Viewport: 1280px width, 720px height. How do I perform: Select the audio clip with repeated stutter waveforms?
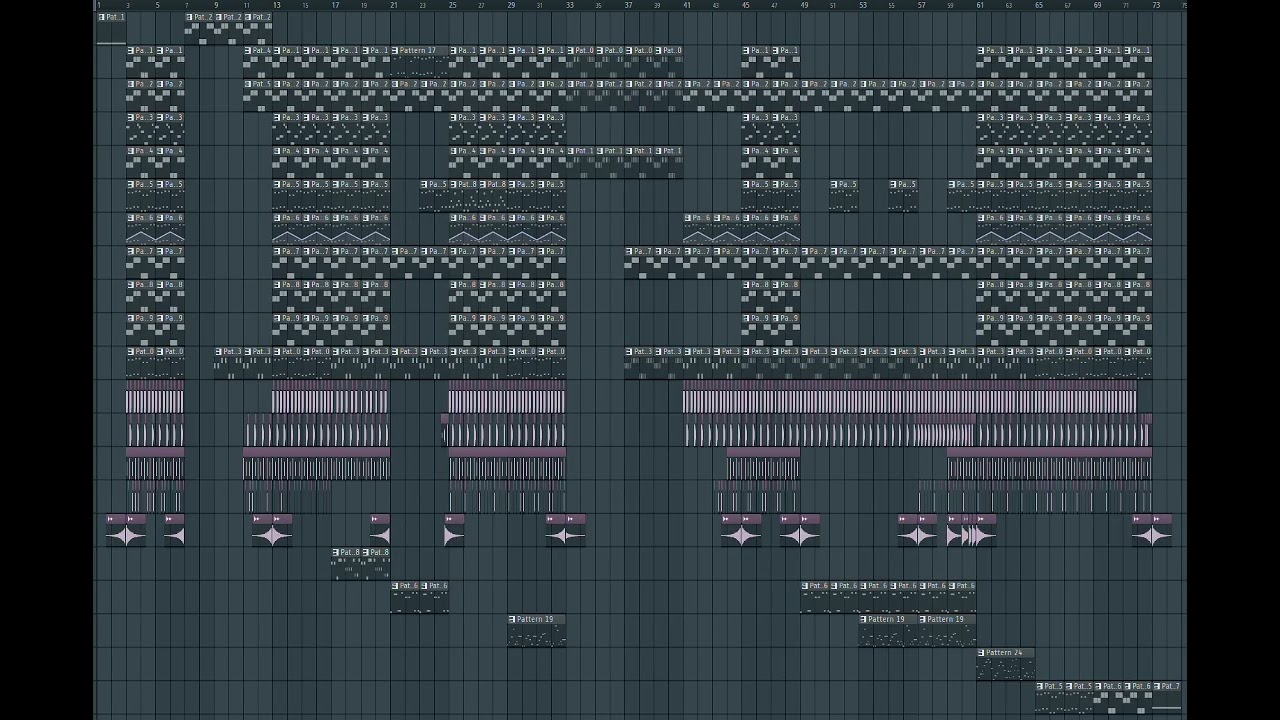(x=972, y=530)
